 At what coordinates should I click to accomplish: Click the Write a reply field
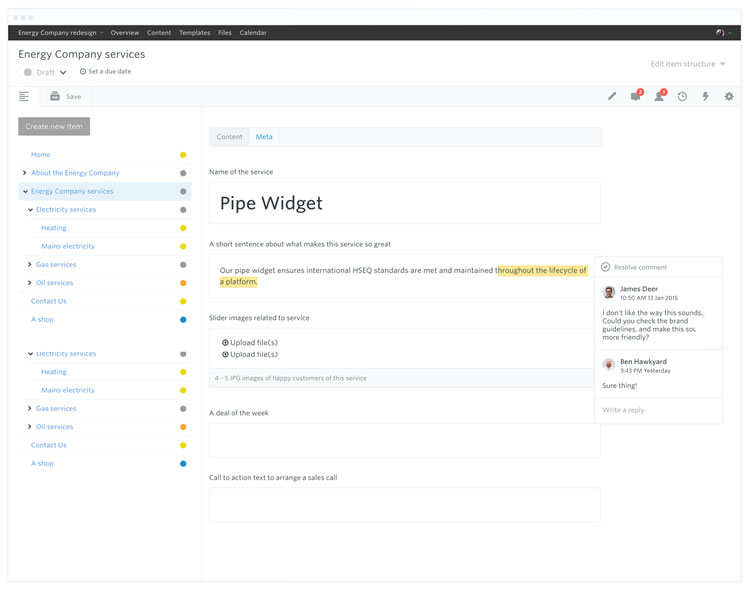click(x=656, y=410)
